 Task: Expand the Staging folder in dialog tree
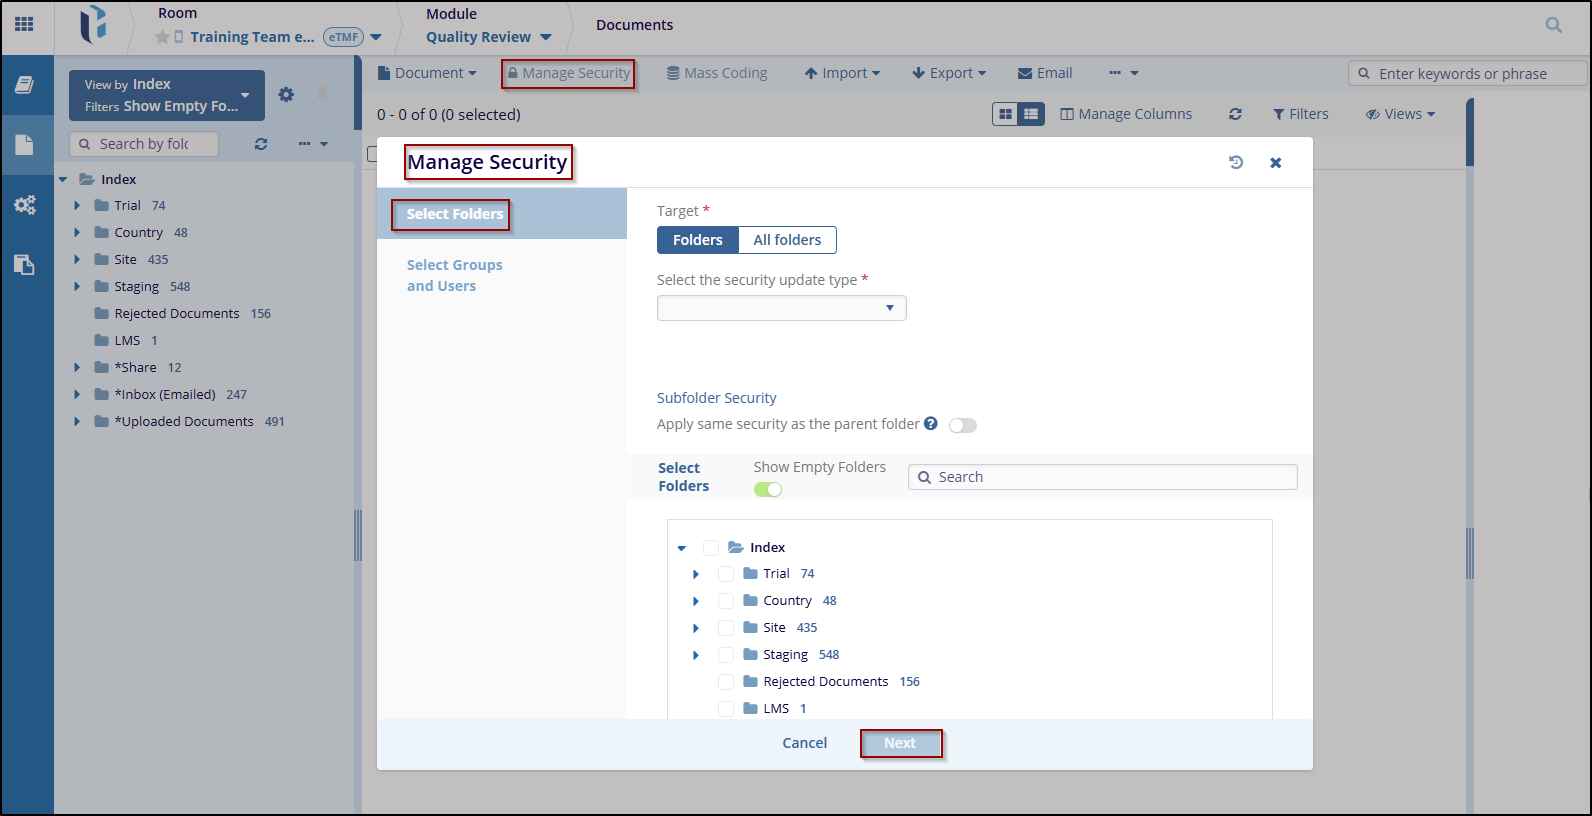pyautogui.click(x=696, y=655)
